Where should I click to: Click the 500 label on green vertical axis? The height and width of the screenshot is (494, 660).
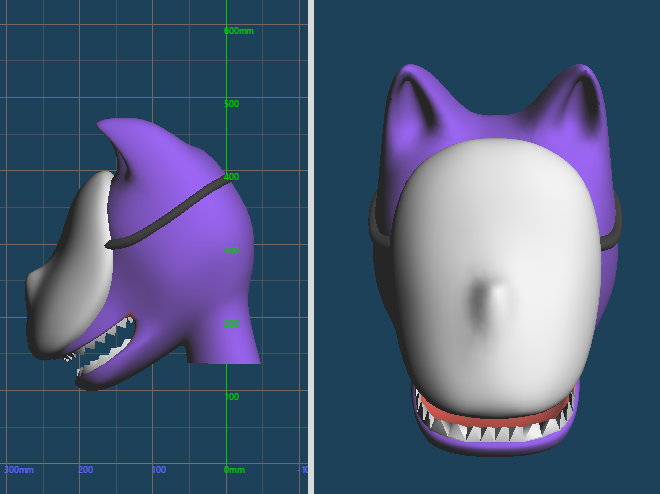coord(232,104)
